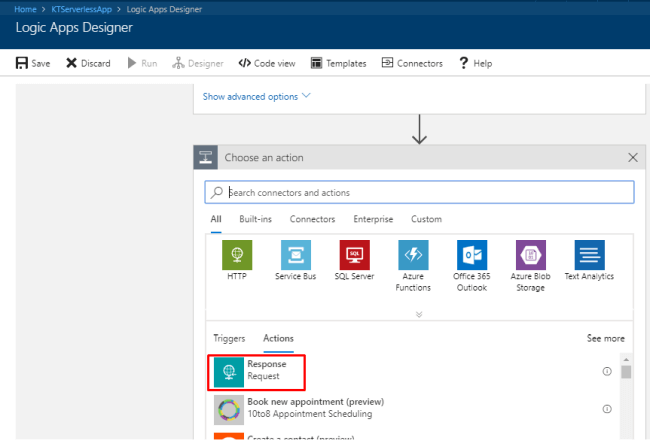Select the Custom filter tab

(x=426, y=219)
